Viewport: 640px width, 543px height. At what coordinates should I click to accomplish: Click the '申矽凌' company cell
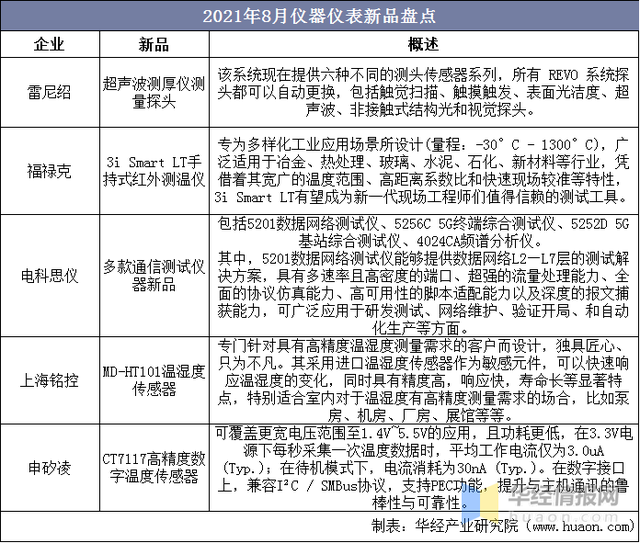(x=49, y=468)
